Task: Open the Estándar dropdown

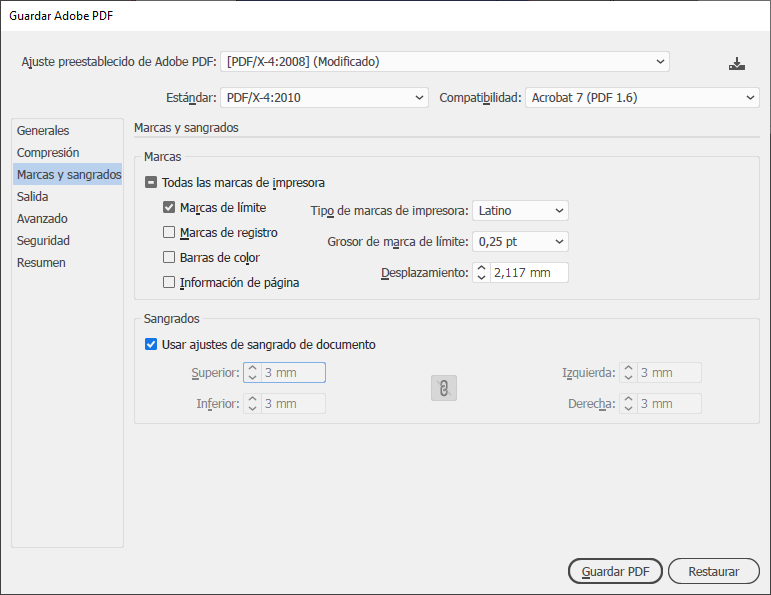Action: tap(324, 97)
